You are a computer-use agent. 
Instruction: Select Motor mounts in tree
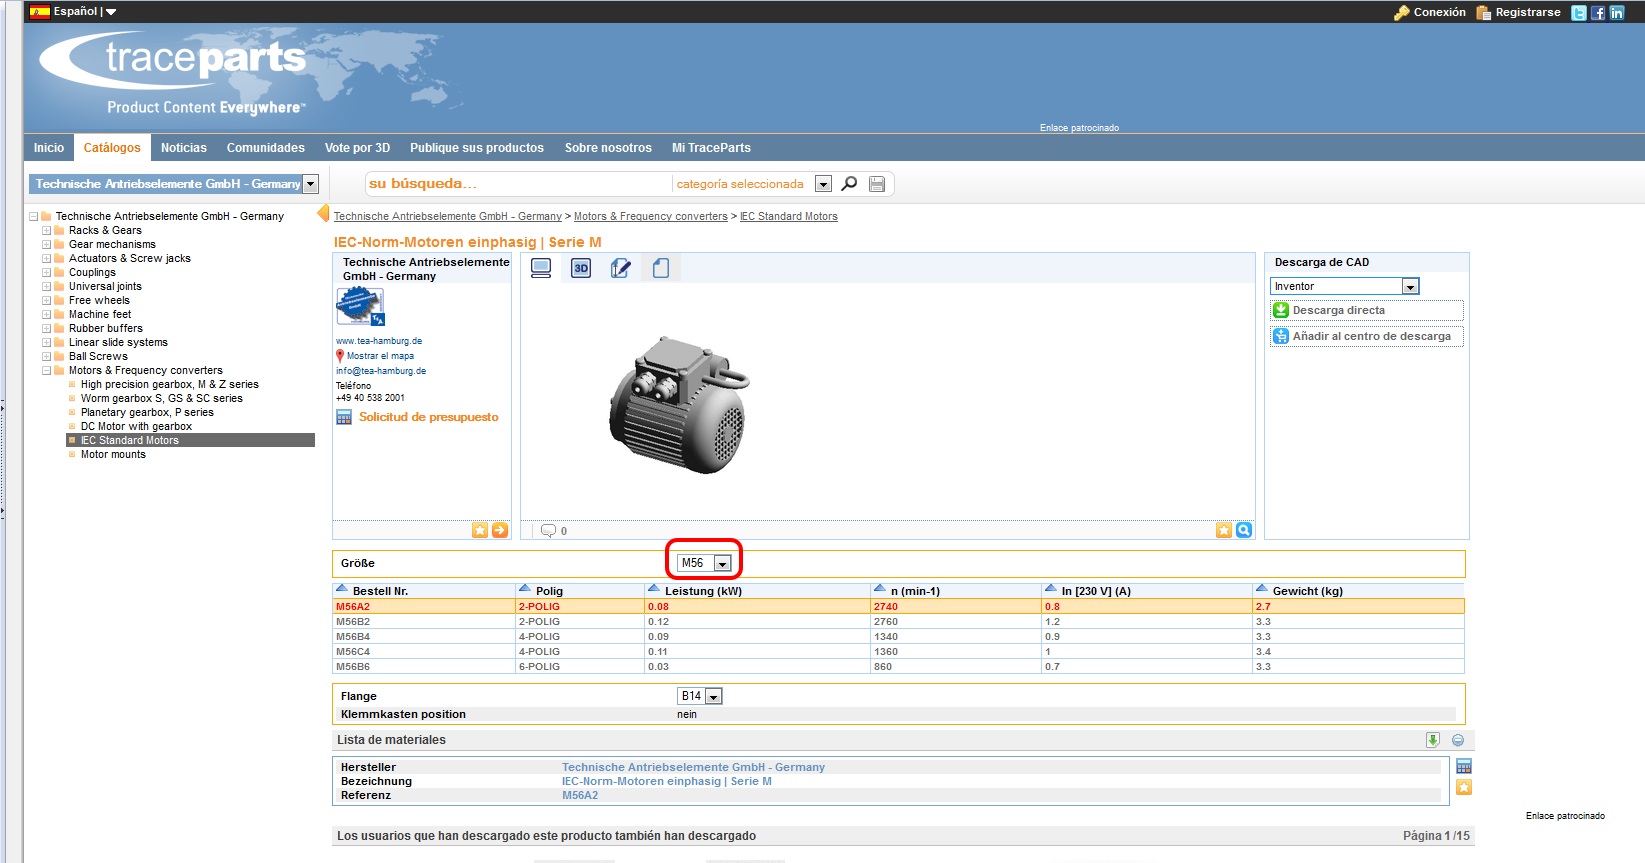click(x=113, y=455)
